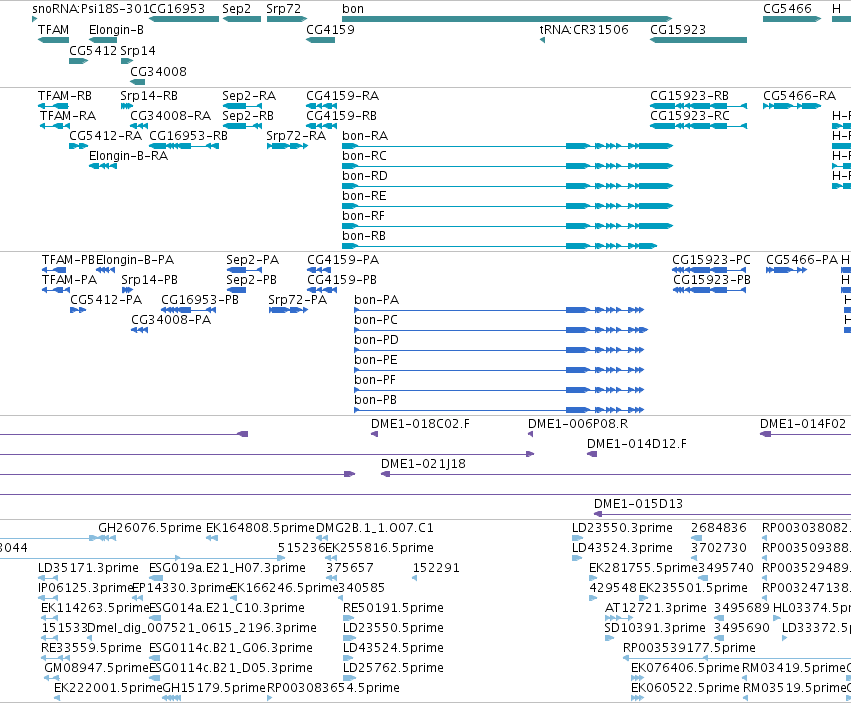Click the Sep2-PA protein label

252,260
